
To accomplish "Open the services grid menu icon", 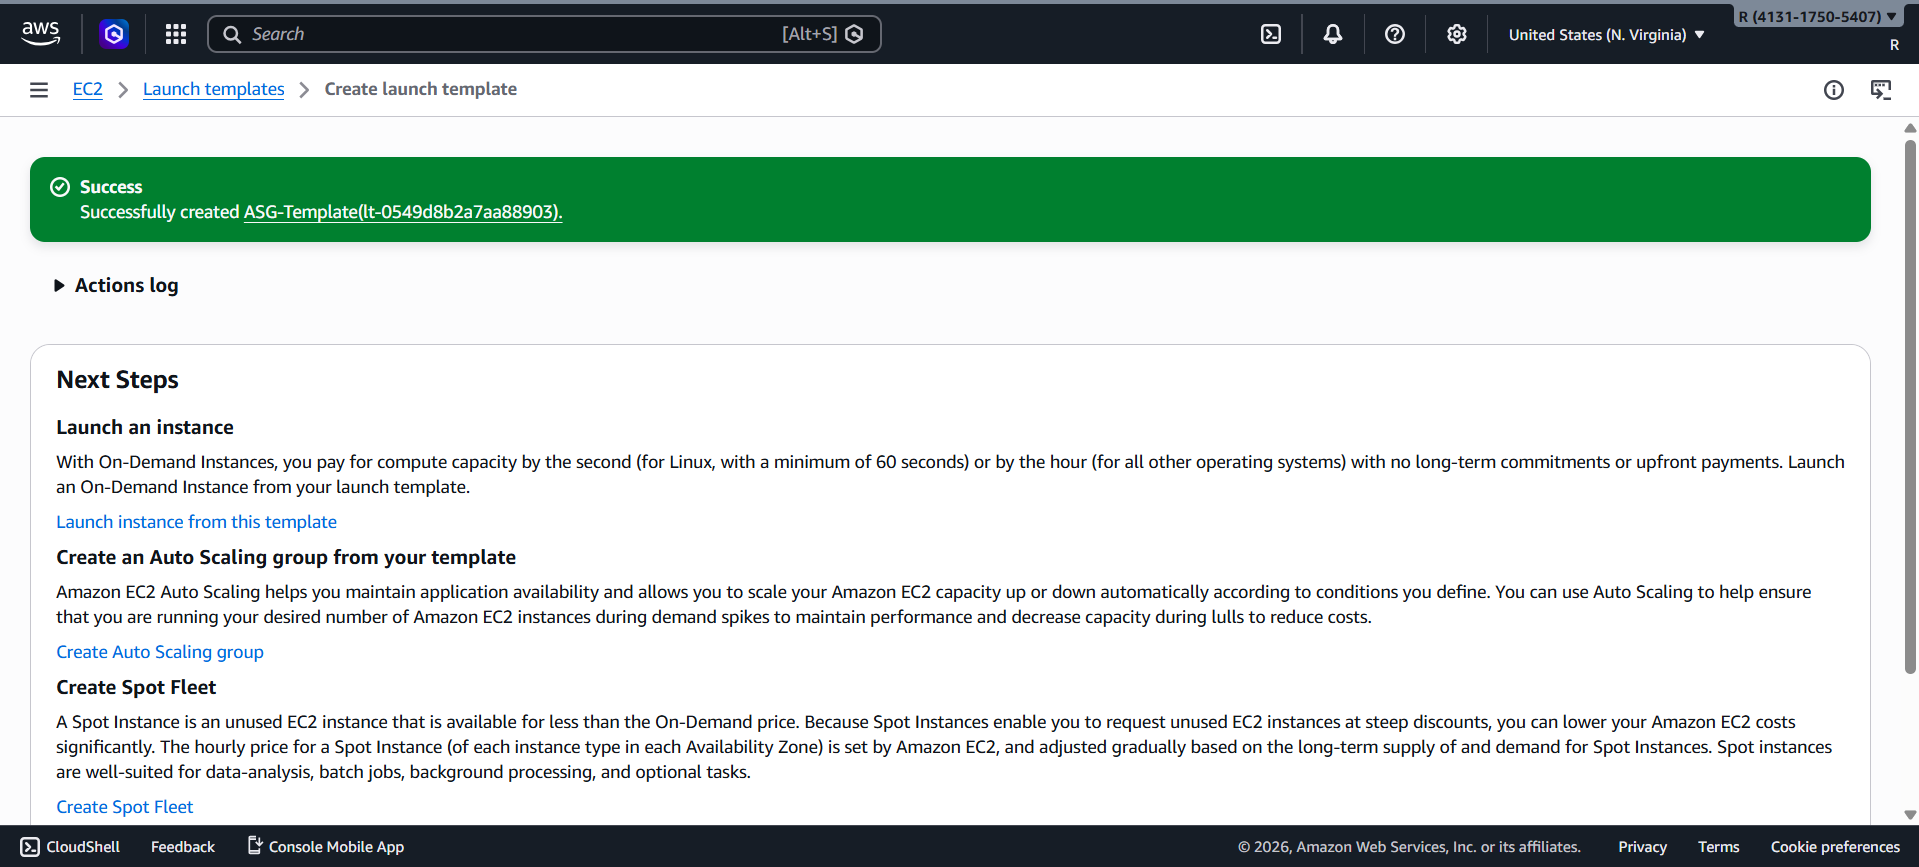I will (x=176, y=34).
